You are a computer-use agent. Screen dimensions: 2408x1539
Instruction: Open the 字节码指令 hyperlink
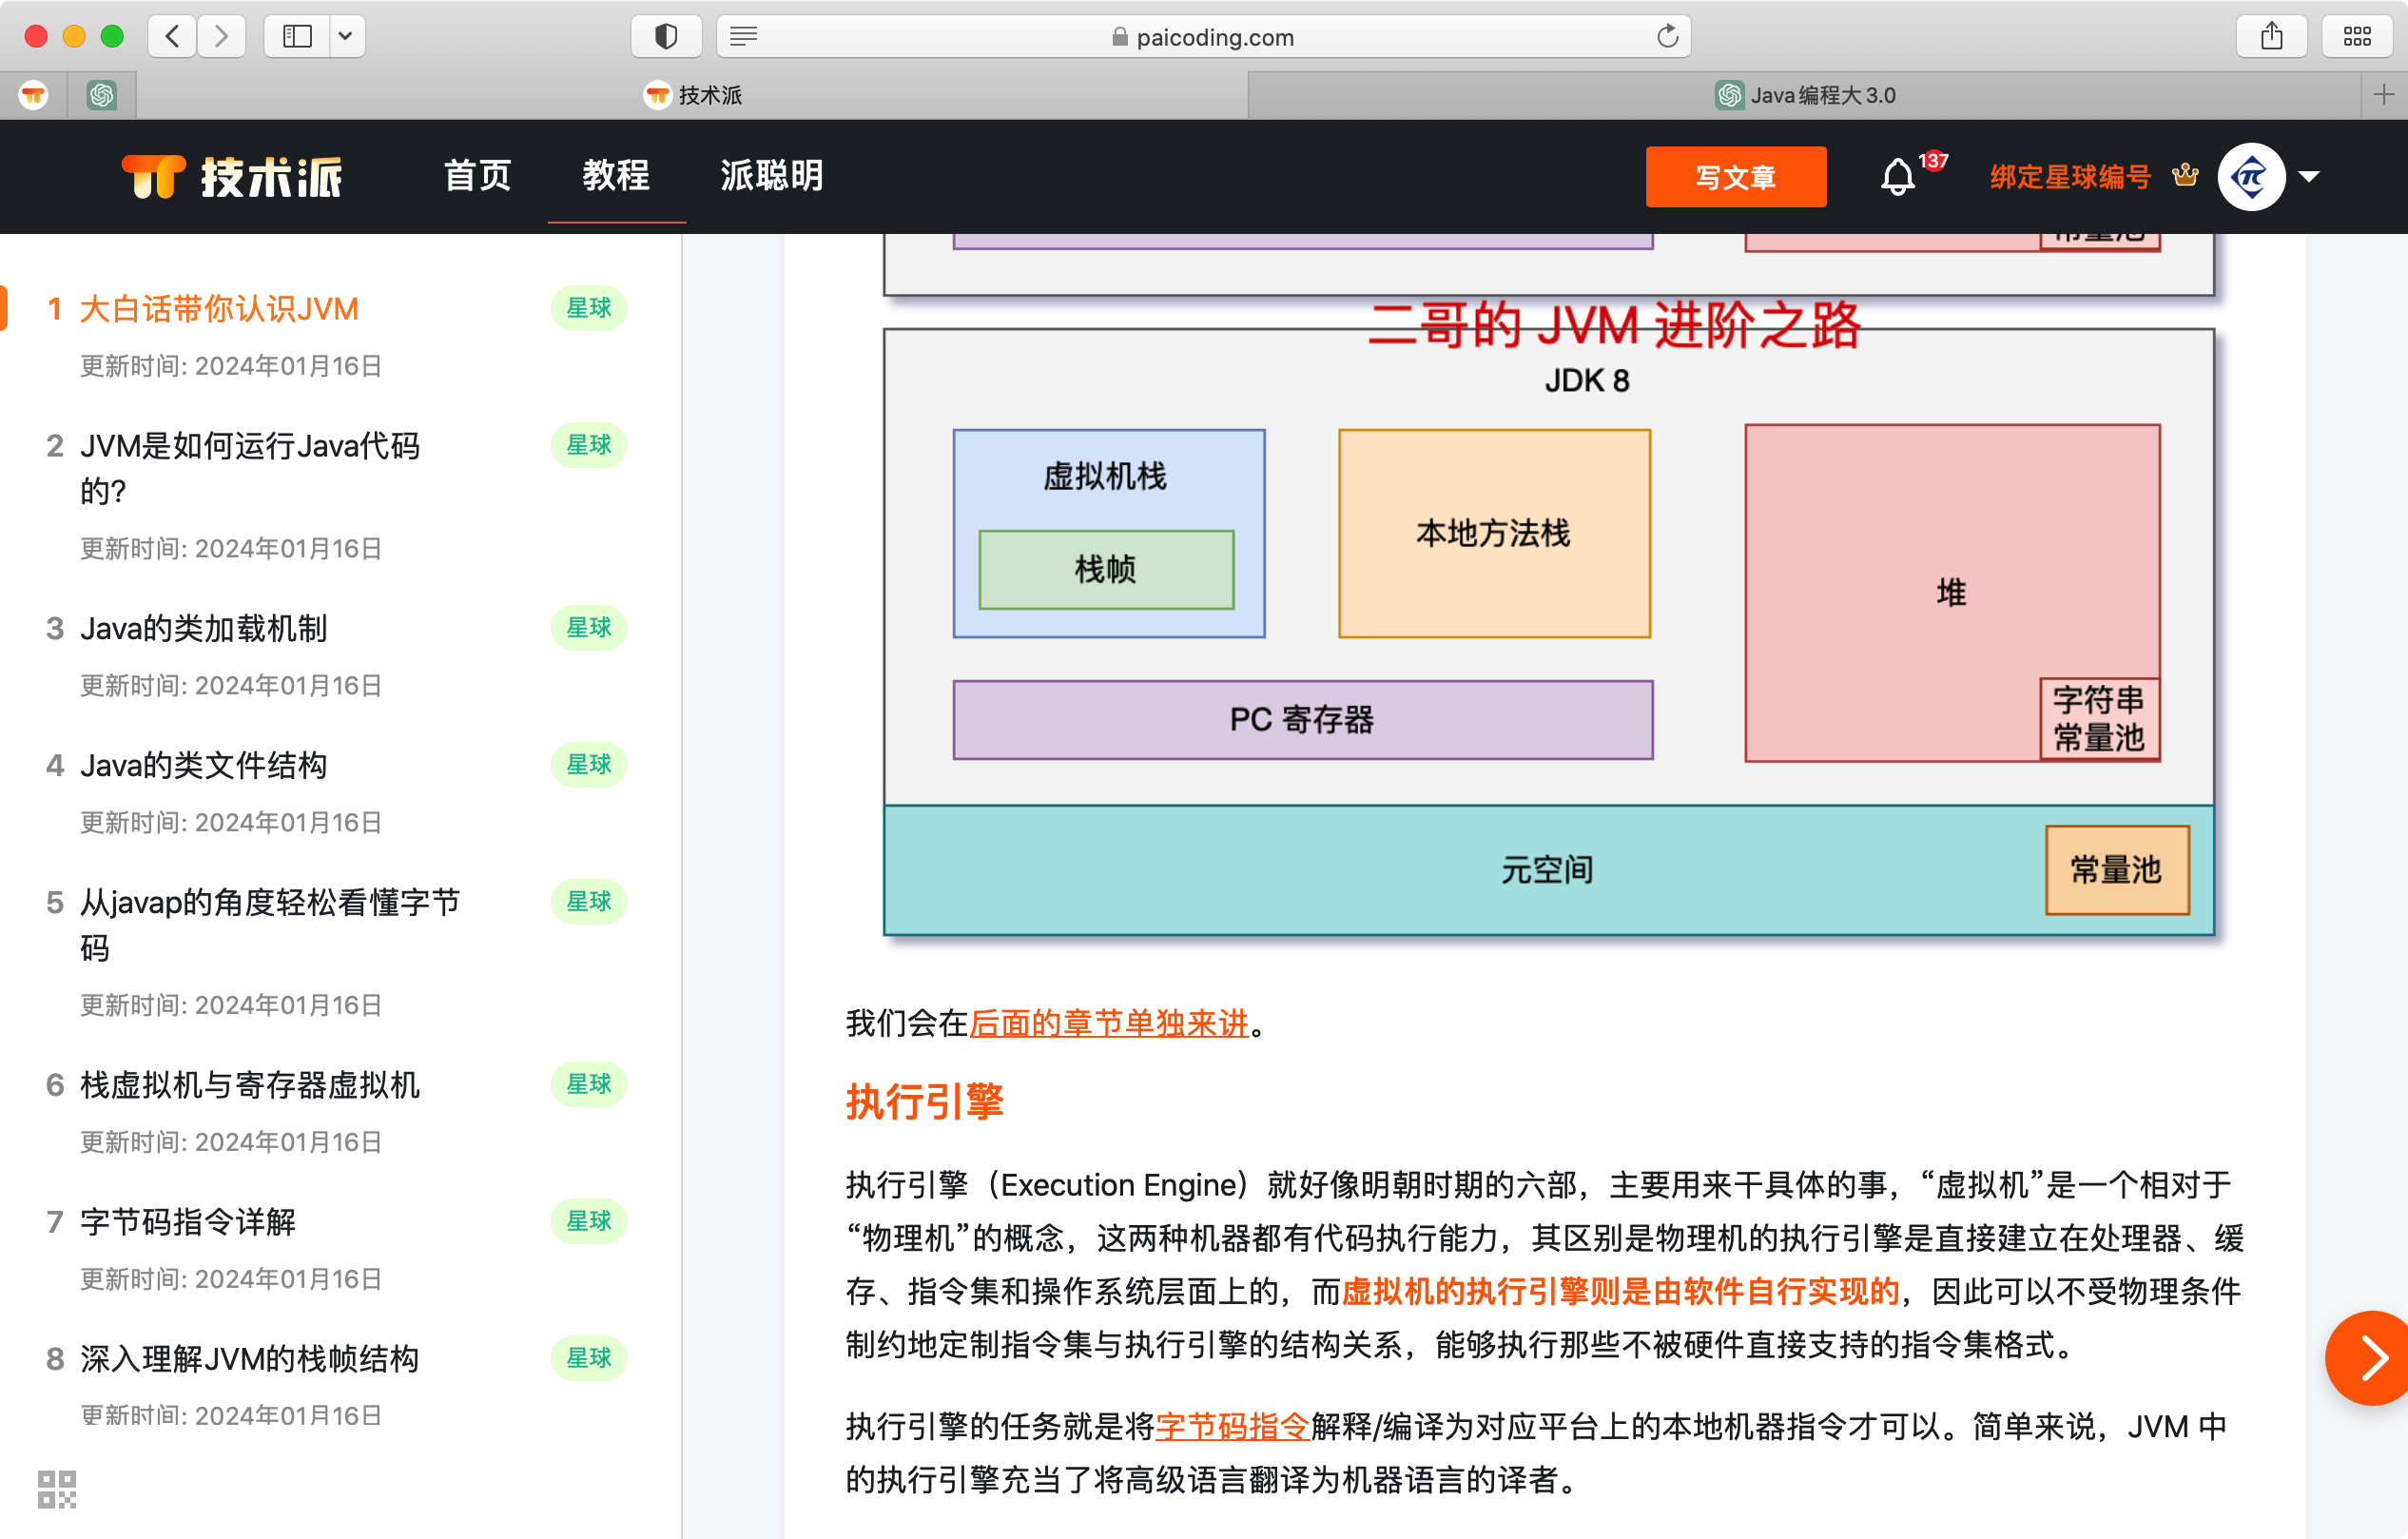(1232, 1425)
